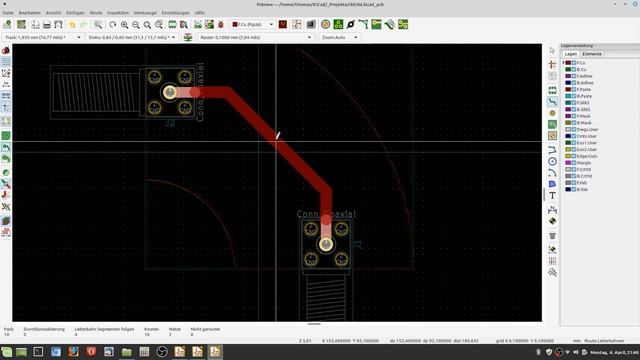Select the Add keepout area tool
The image size is (640, 360).
[x=552, y=136]
